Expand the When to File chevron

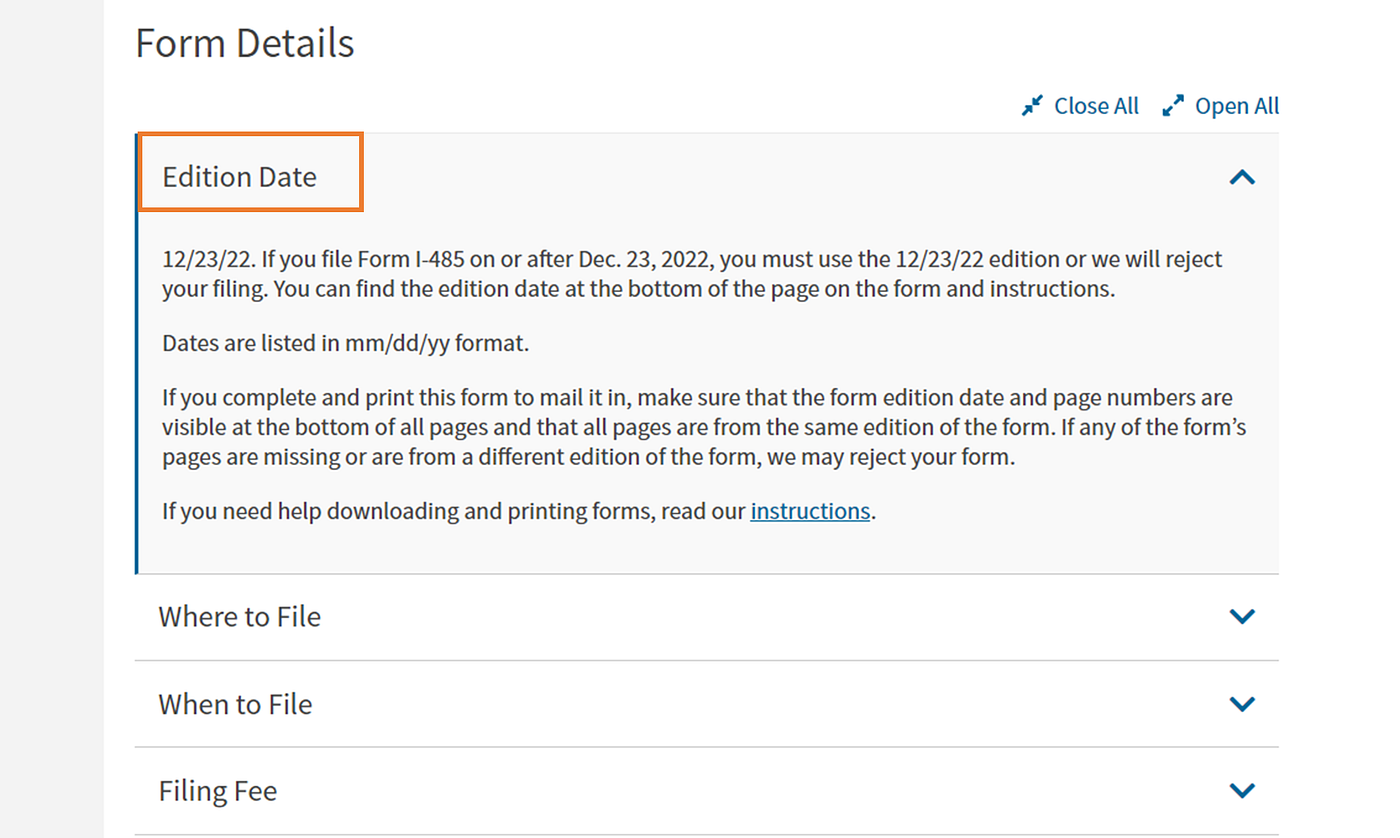pos(1242,704)
